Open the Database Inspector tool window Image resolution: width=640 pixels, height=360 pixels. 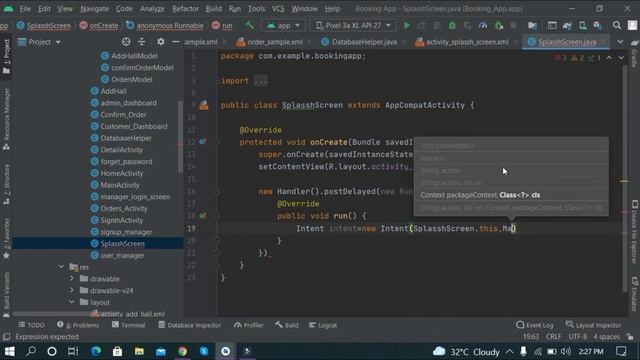(x=190, y=325)
